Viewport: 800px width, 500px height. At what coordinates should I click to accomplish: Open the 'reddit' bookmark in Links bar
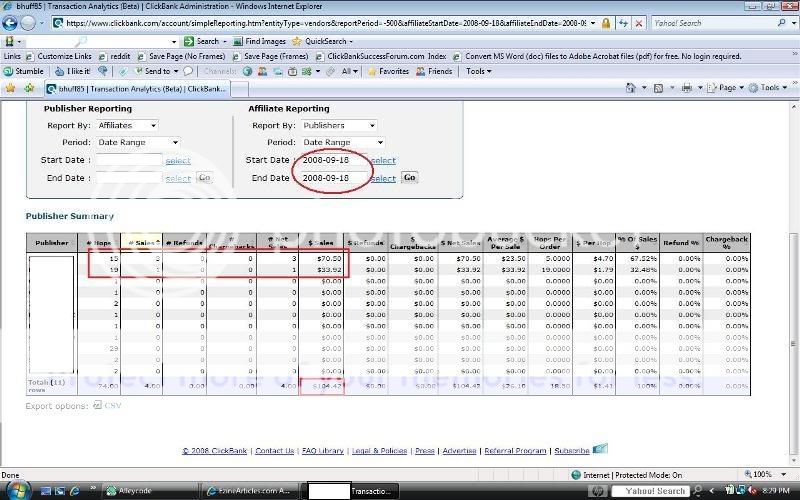click(x=115, y=56)
